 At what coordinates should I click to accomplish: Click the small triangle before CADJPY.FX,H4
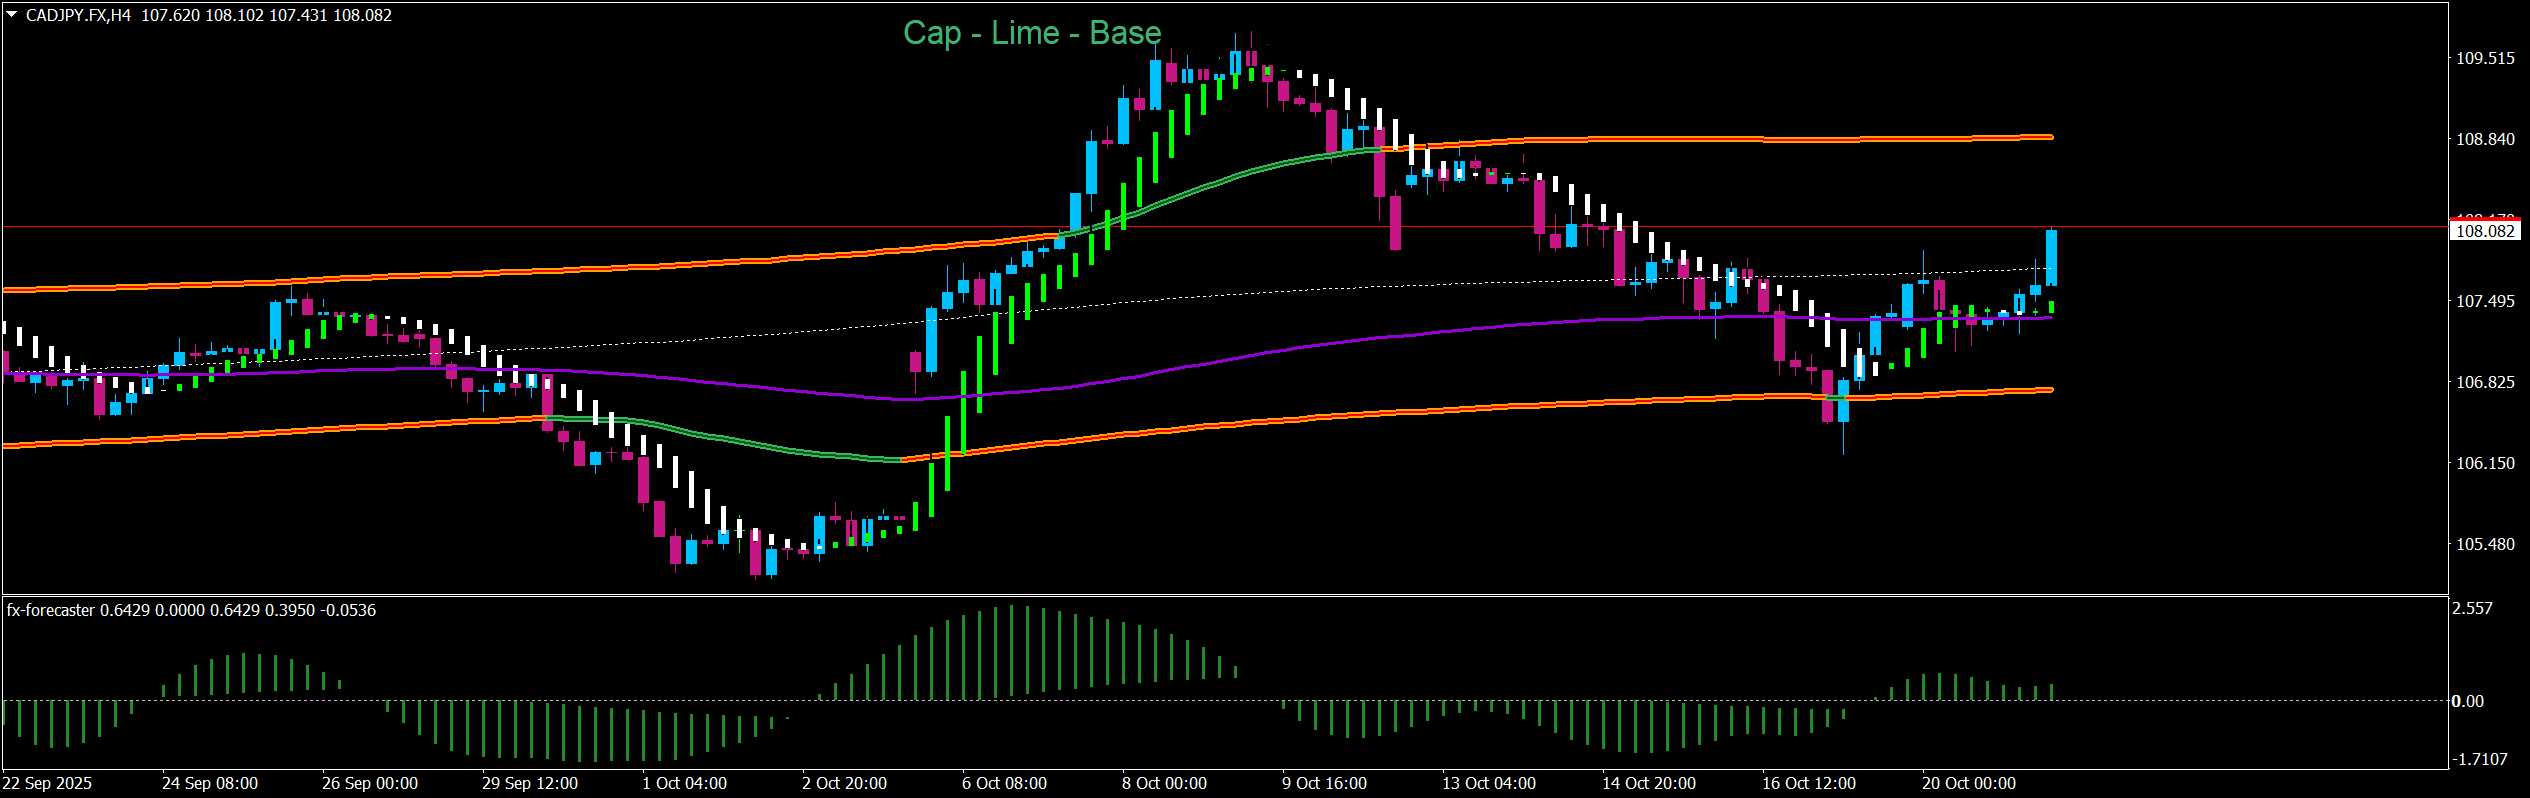point(12,15)
